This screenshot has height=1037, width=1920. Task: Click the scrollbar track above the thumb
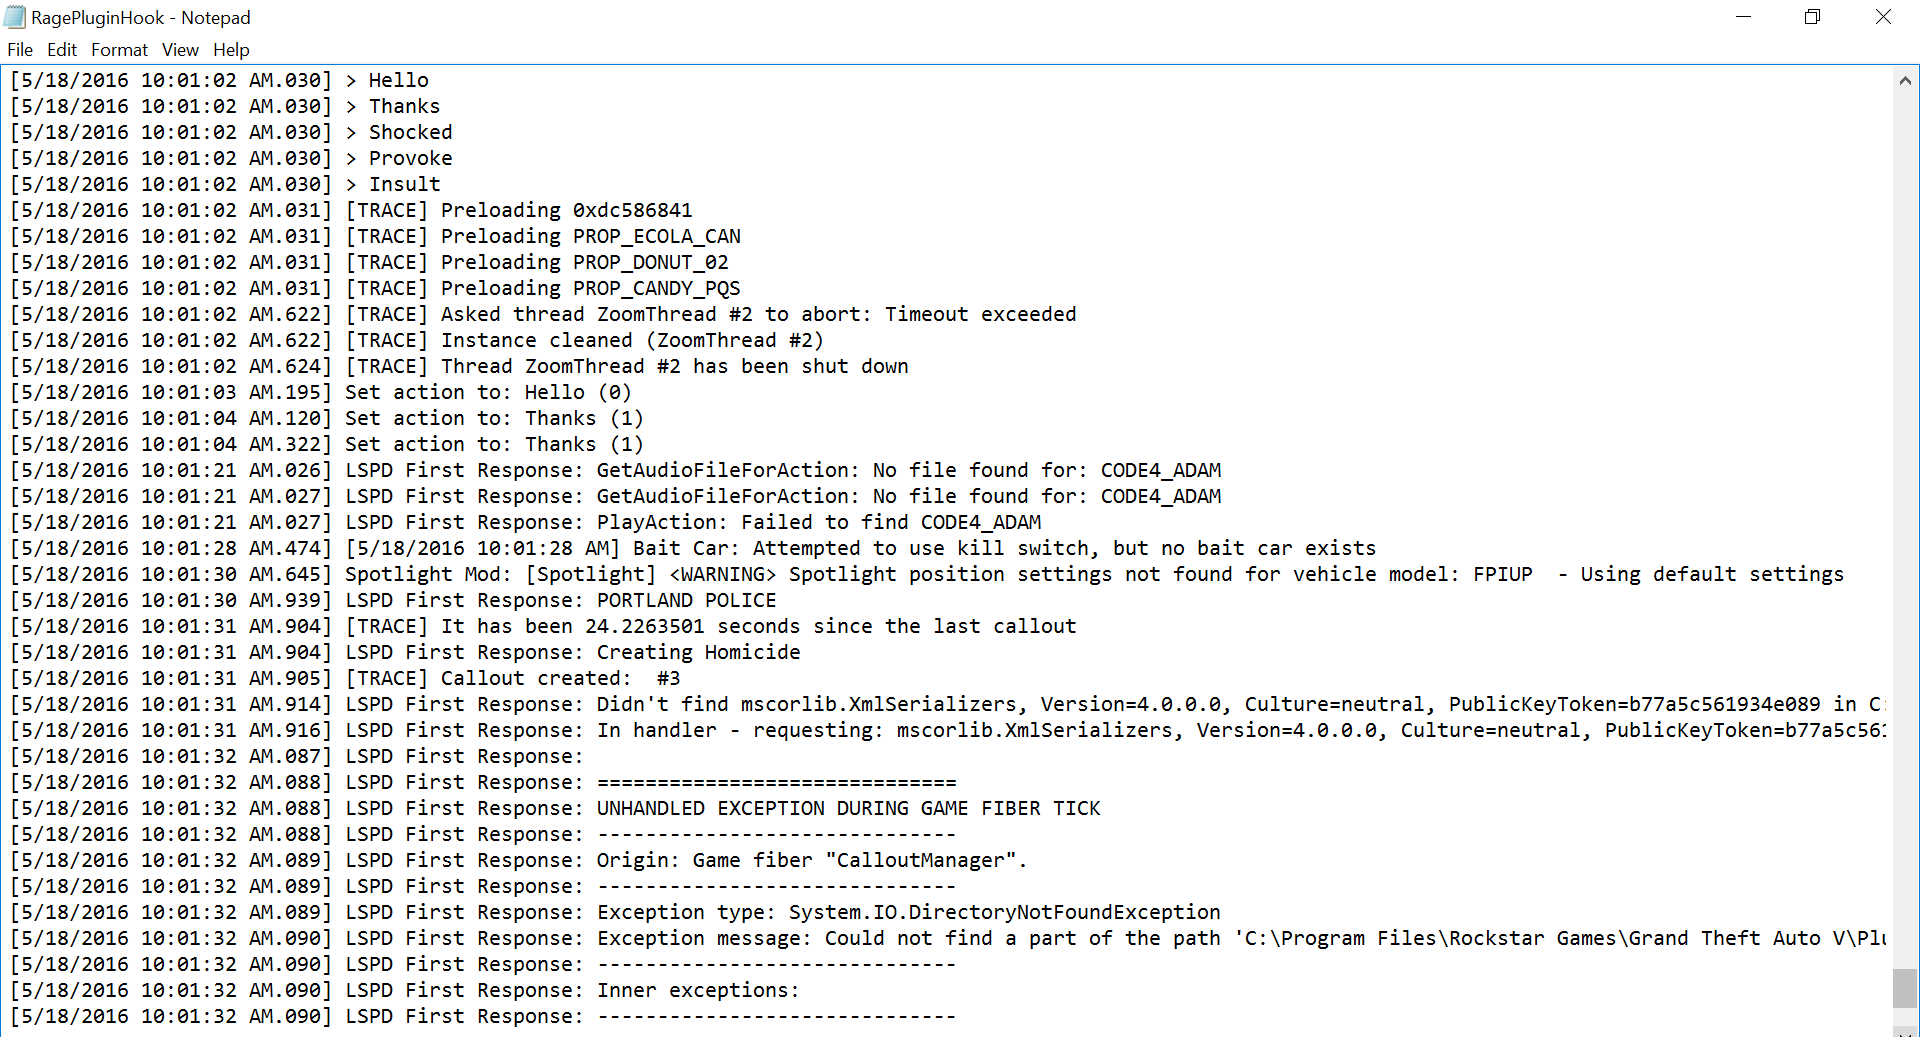click(1904, 500)
